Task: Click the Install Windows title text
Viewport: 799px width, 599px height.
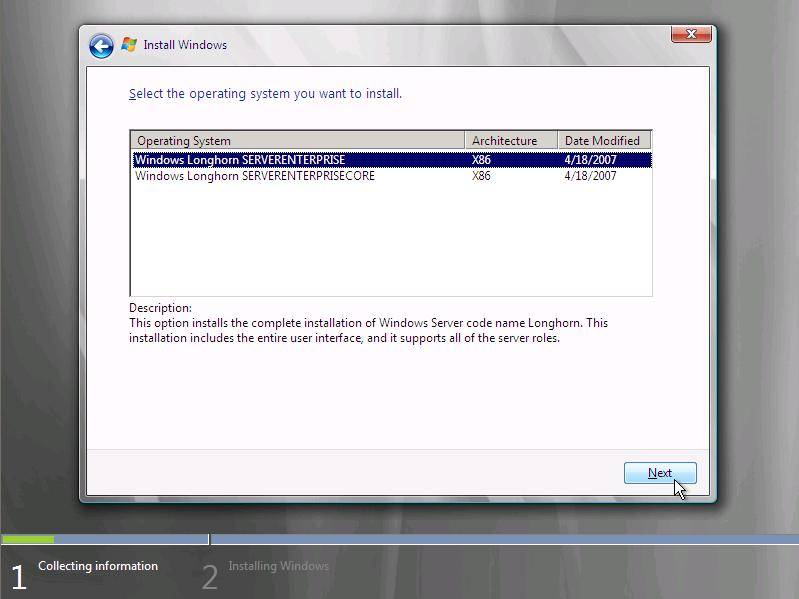Action: [x=185, y=45]
